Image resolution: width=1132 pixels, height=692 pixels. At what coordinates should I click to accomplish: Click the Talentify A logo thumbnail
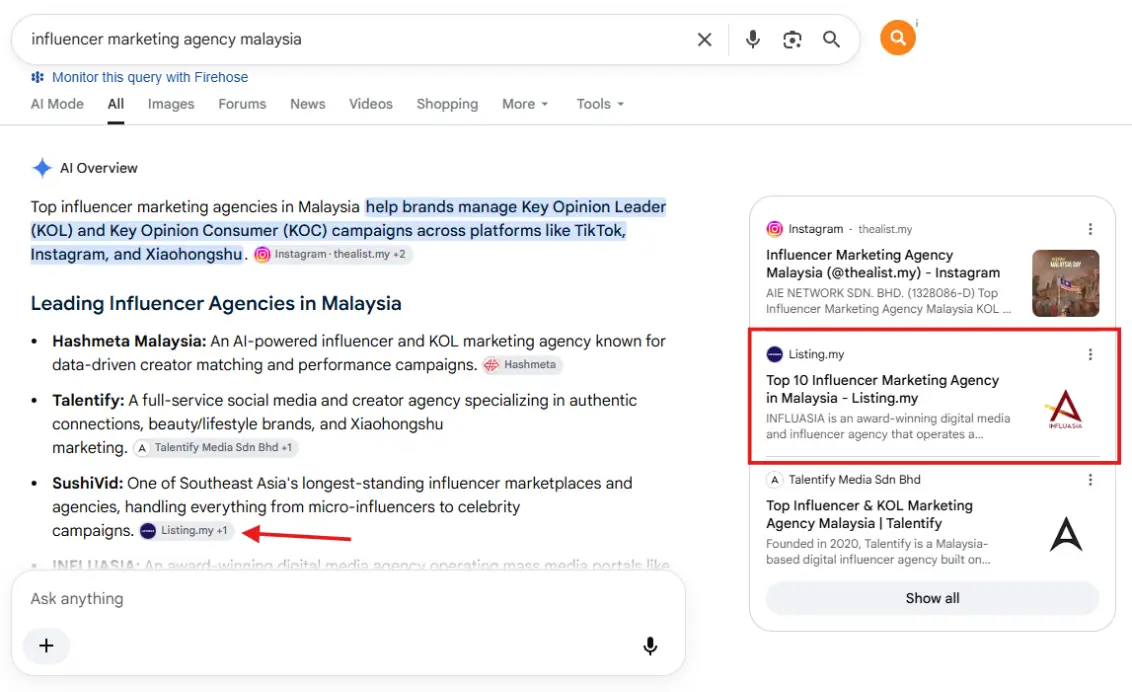click(1066, 535)
